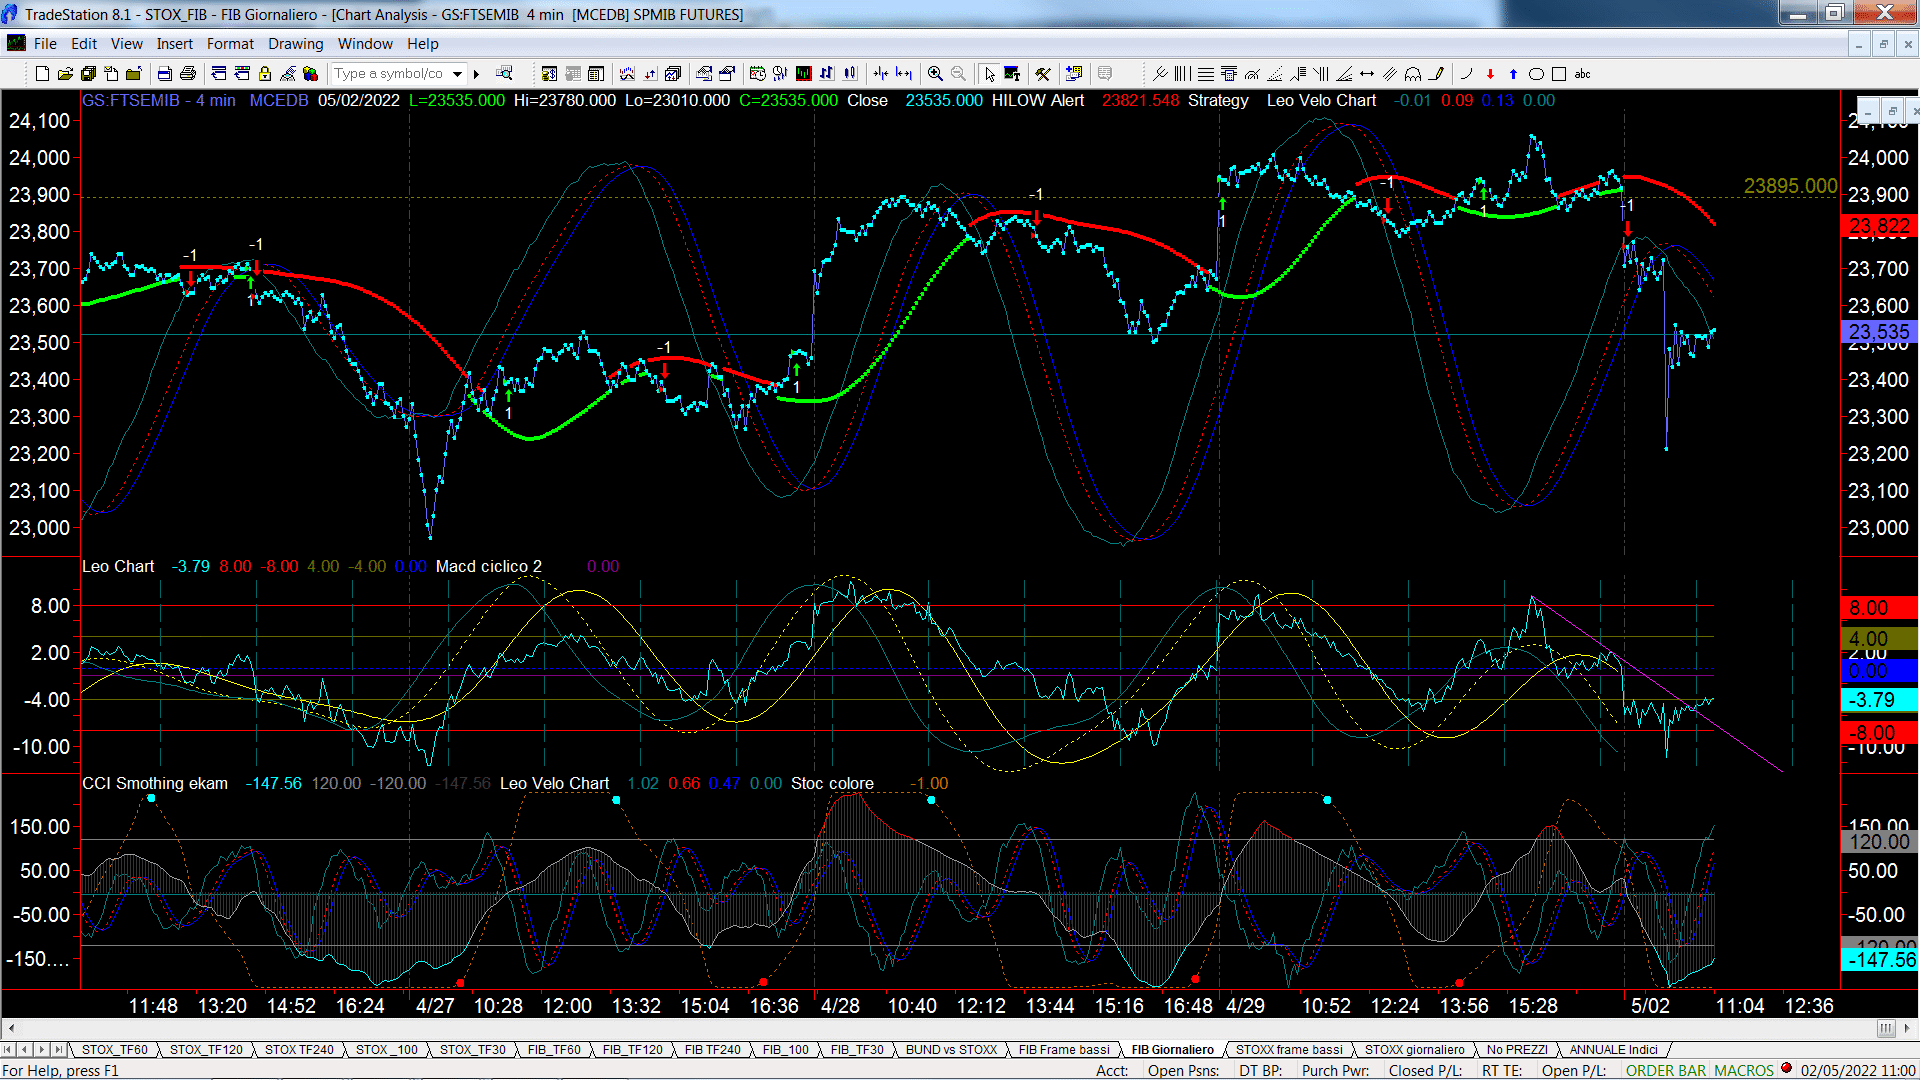The image size is (1920, 1080).
Task: Switch to the No PREZZI tab
Action: click(1516, 1049)
